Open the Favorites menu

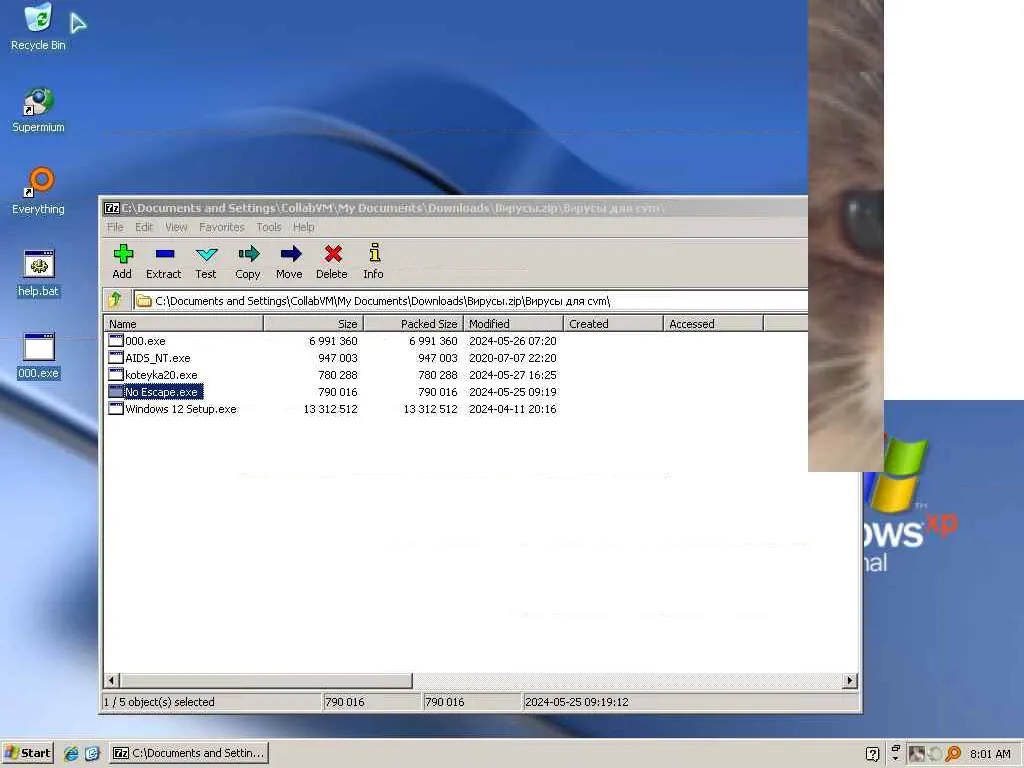click(221, 227)
